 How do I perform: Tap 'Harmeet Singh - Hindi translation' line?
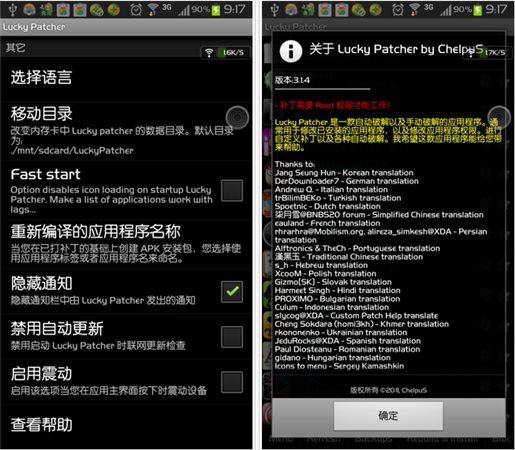[x=337, y=290]
